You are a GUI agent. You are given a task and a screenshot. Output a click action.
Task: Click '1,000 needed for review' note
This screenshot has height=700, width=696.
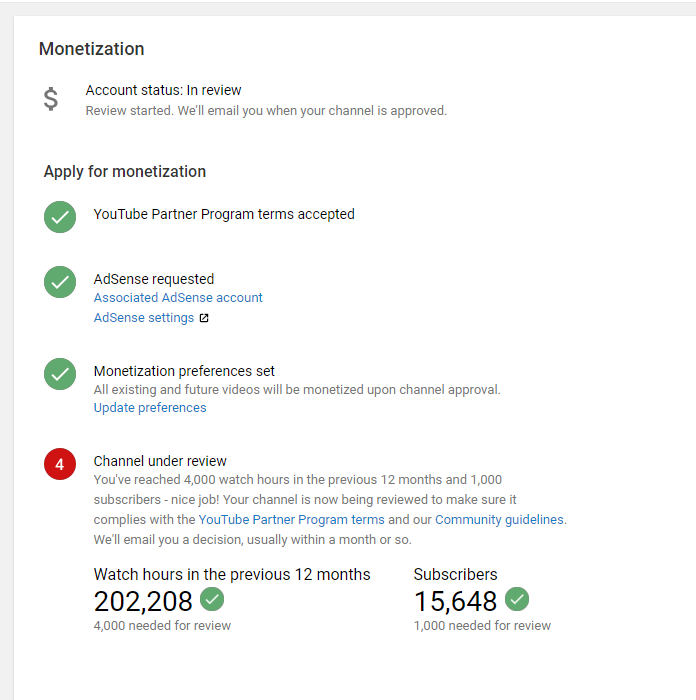coord(482,626)
